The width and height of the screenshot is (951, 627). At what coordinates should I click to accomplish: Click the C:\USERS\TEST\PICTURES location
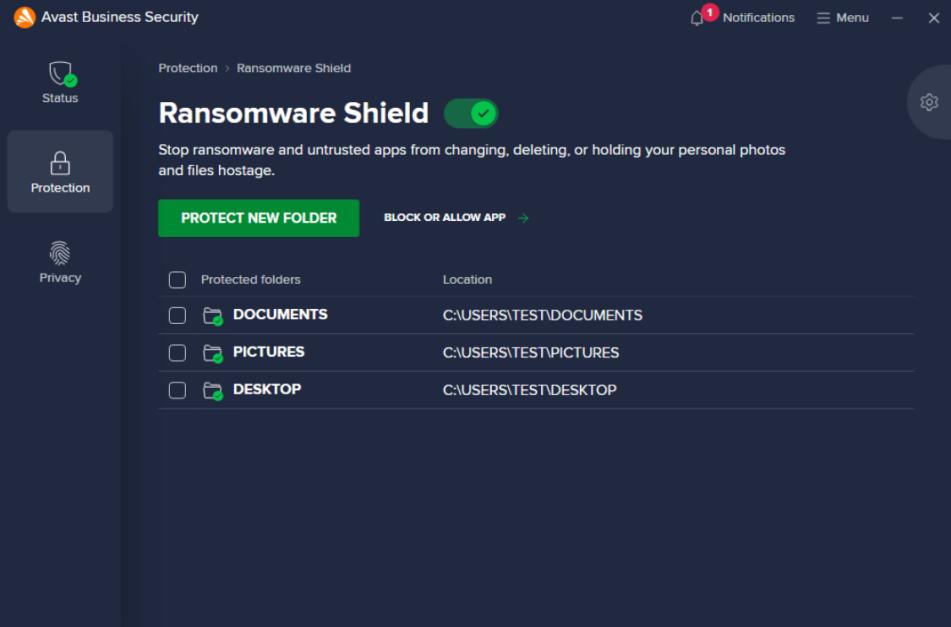[531, 353]
